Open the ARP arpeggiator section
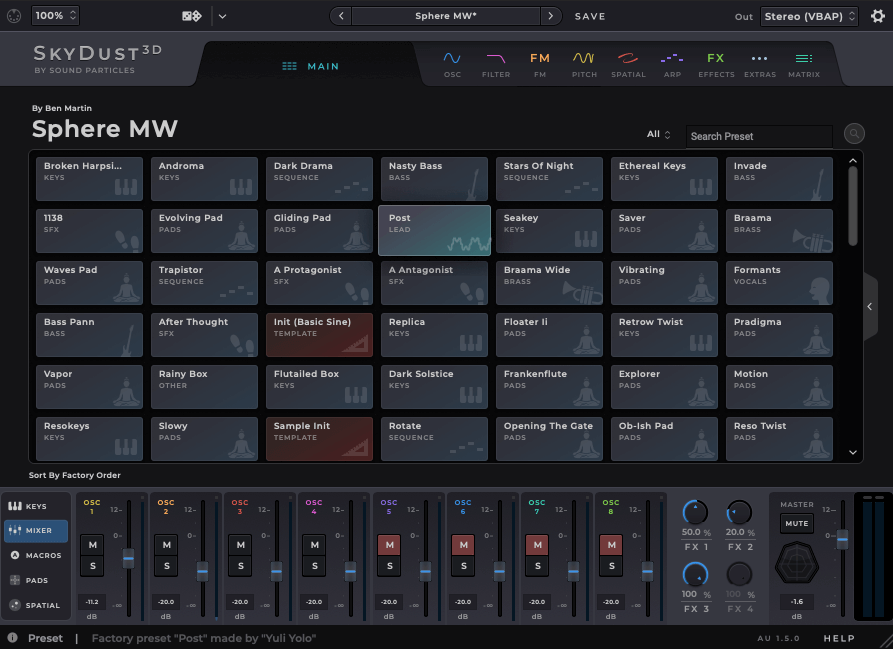This screenshot has height=649, width=893. [x=672, y=64]
